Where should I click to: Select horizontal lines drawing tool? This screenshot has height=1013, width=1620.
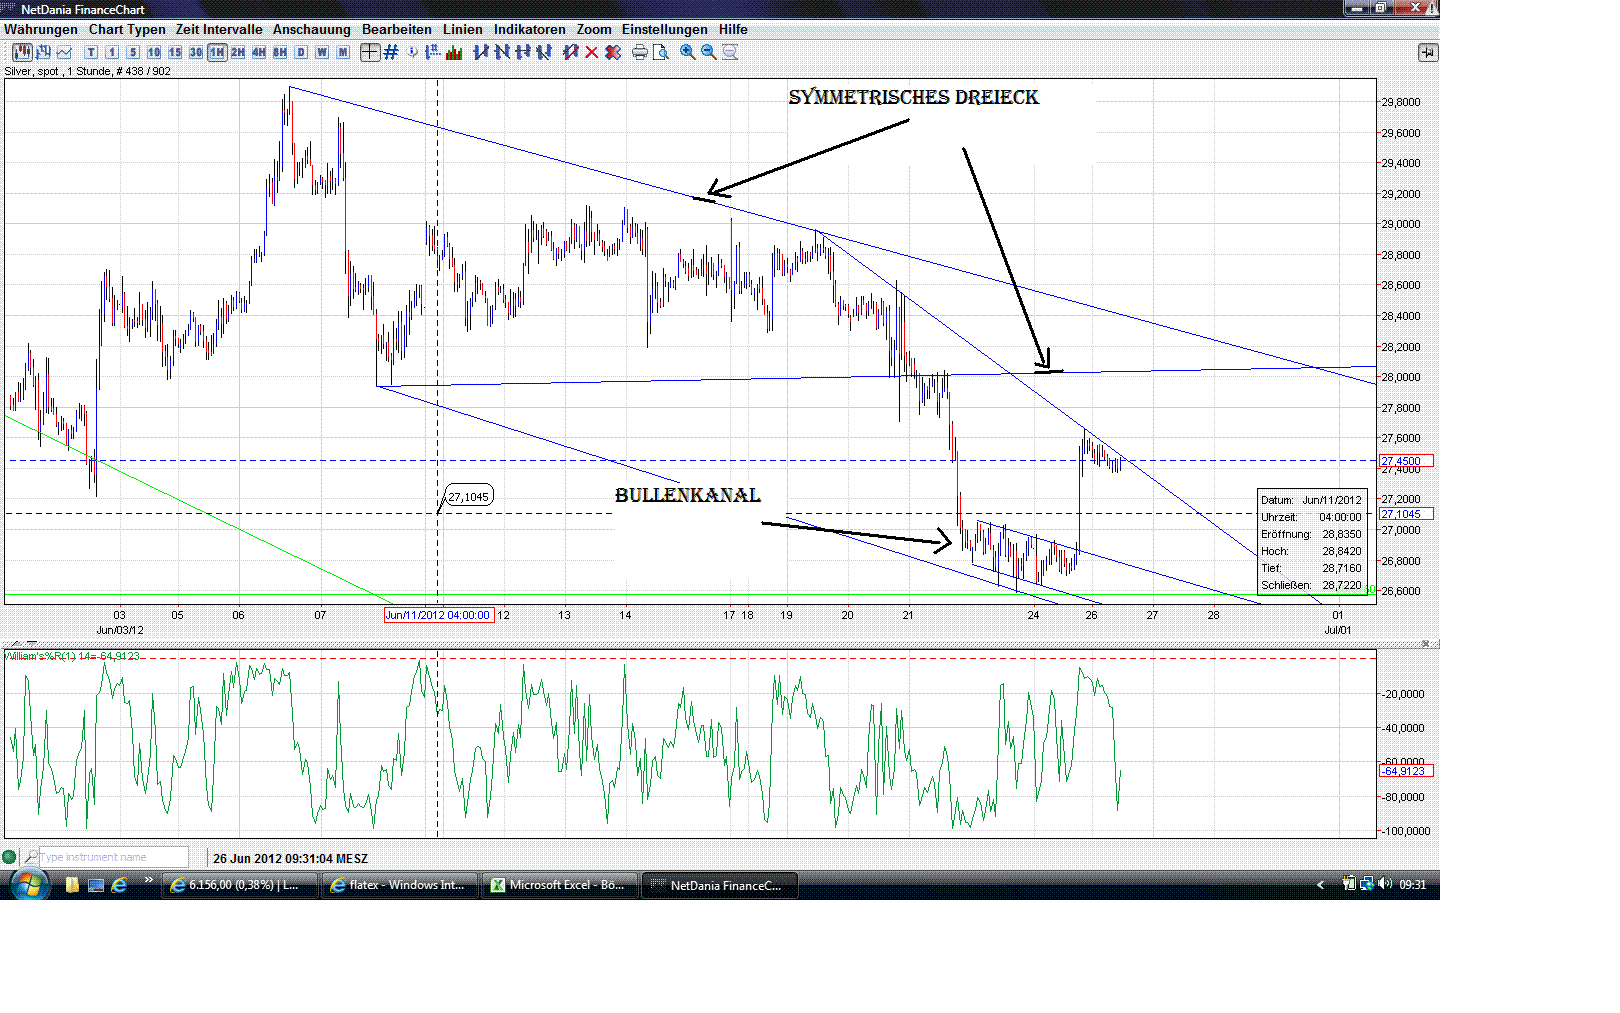click(x=523, y=52)
